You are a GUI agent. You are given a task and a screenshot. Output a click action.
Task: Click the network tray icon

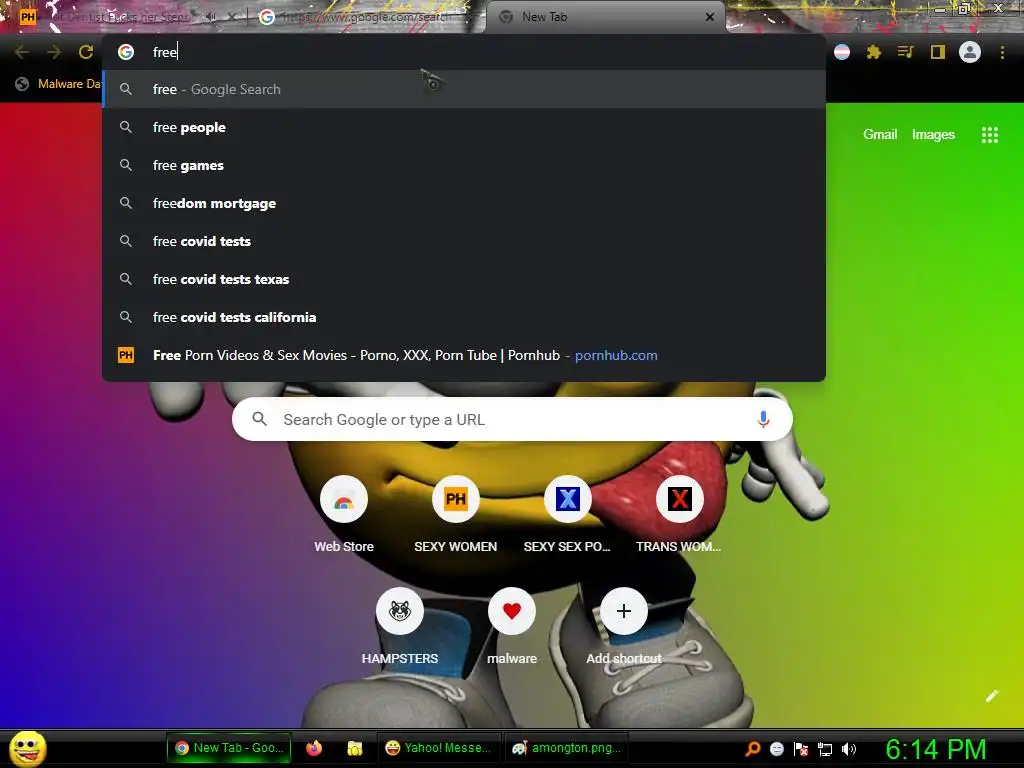pyautogui.click(x=825, y=749)
